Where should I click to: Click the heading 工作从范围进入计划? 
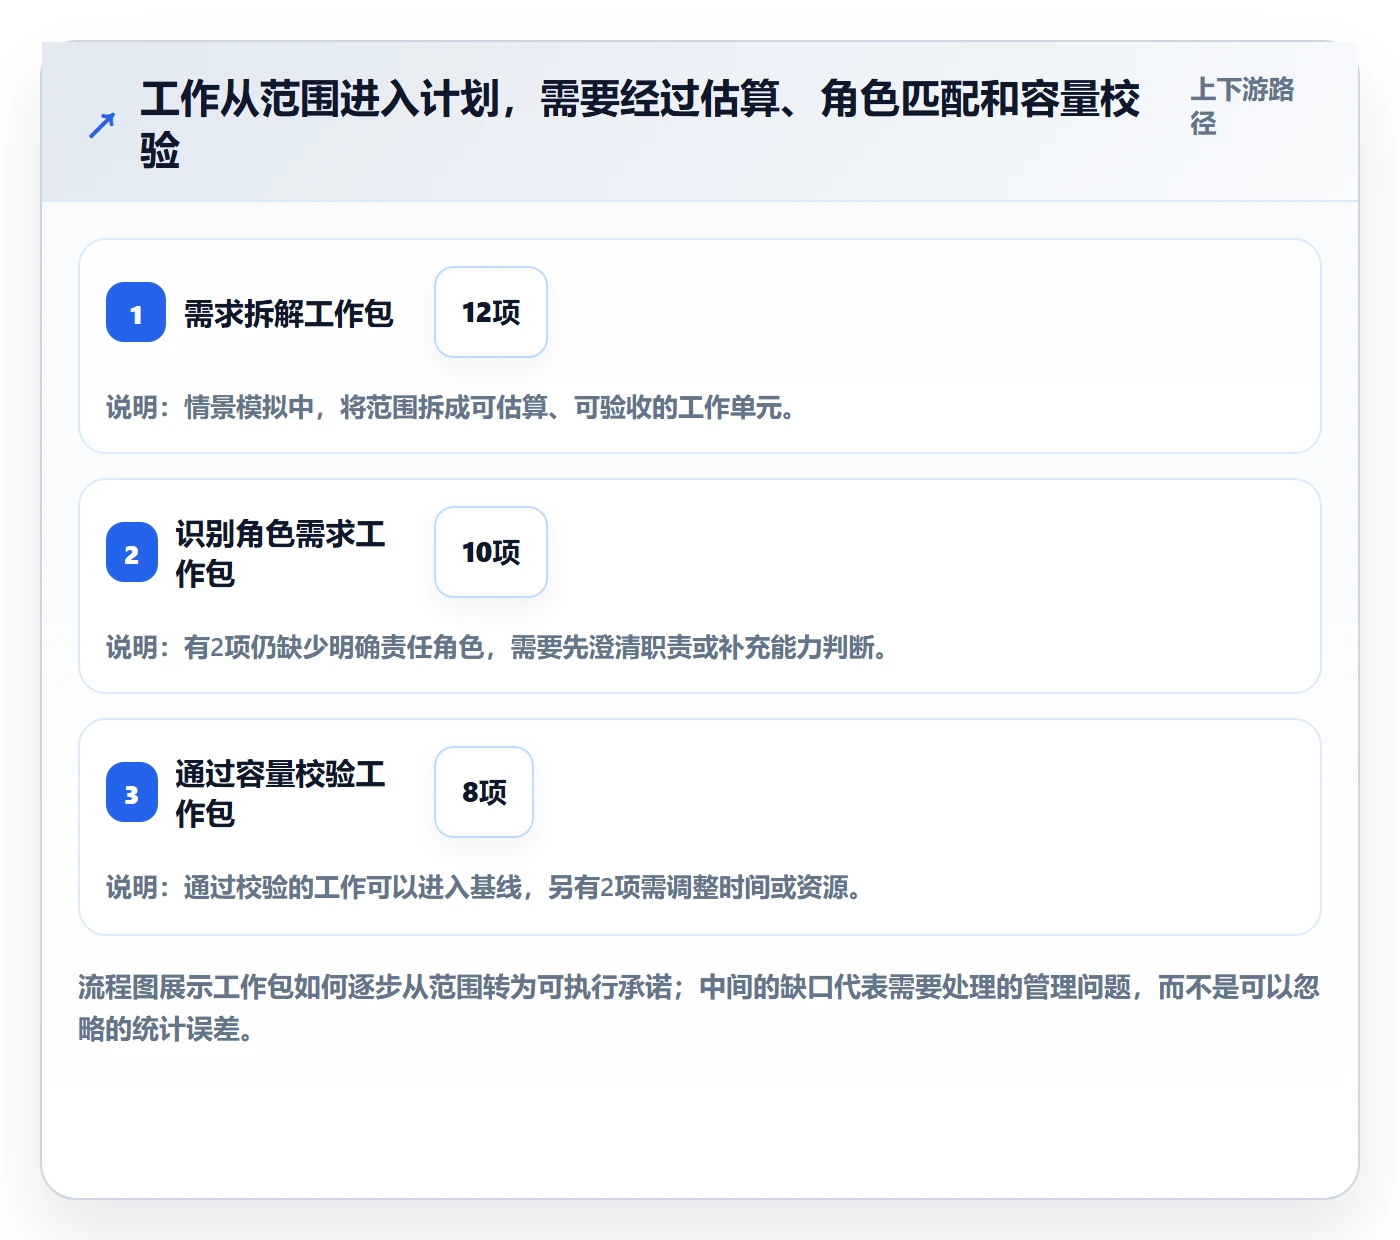click(x=640, y=125)
